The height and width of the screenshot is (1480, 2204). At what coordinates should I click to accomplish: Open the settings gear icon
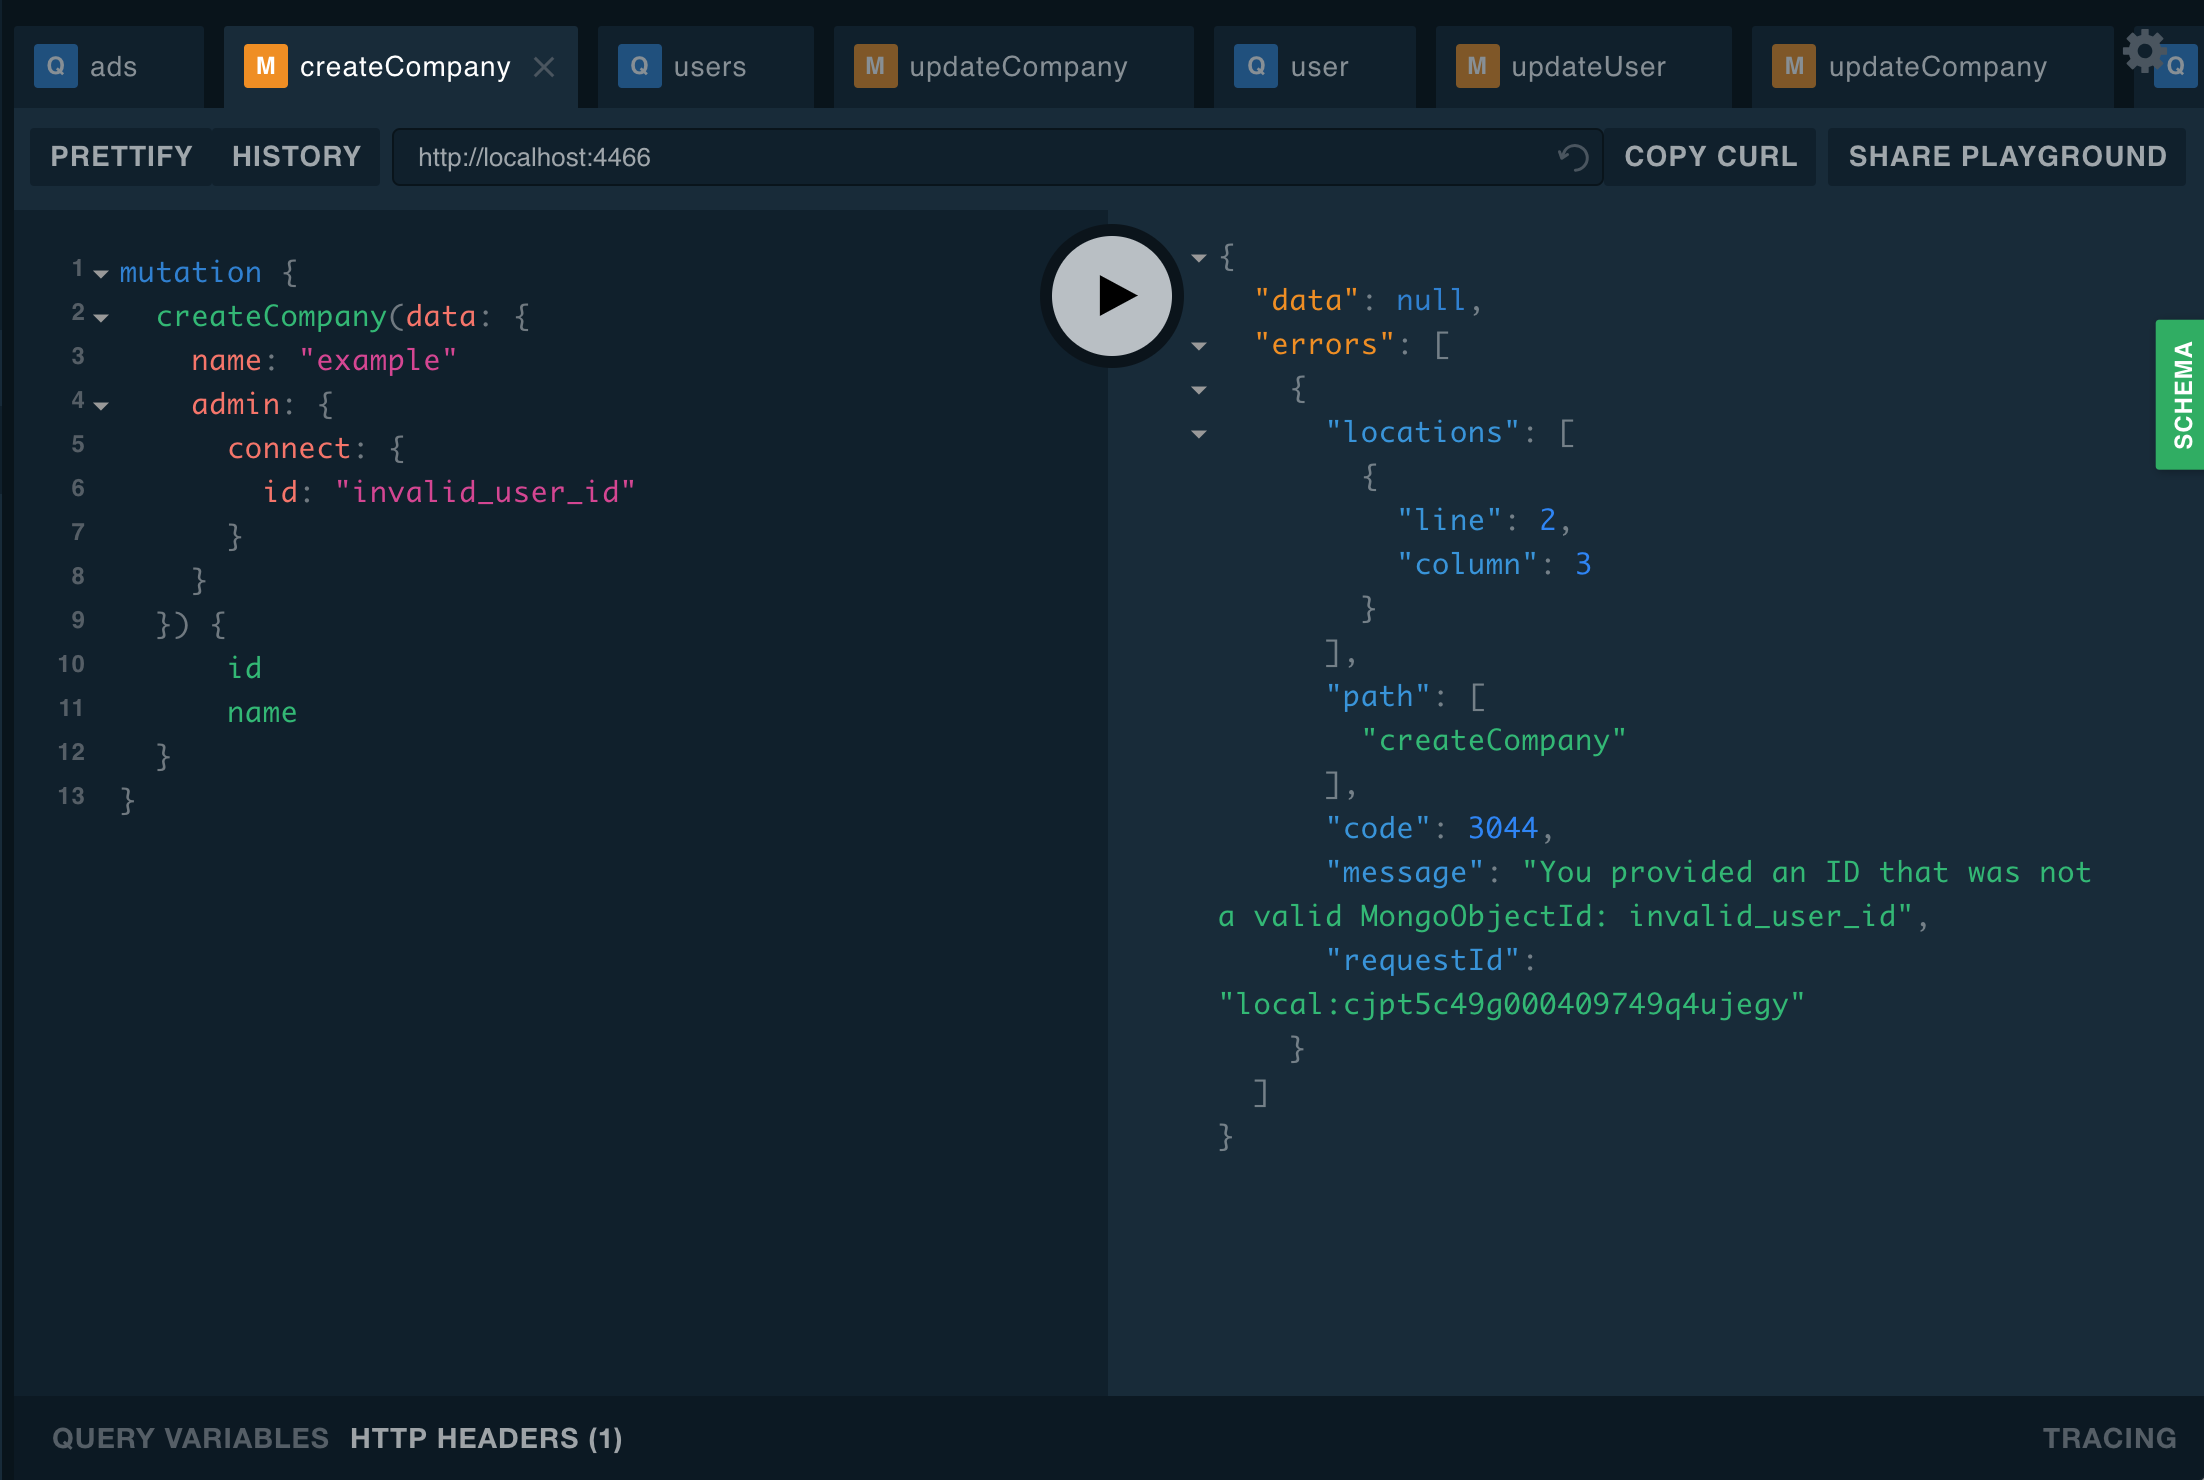pos(2143,50)
